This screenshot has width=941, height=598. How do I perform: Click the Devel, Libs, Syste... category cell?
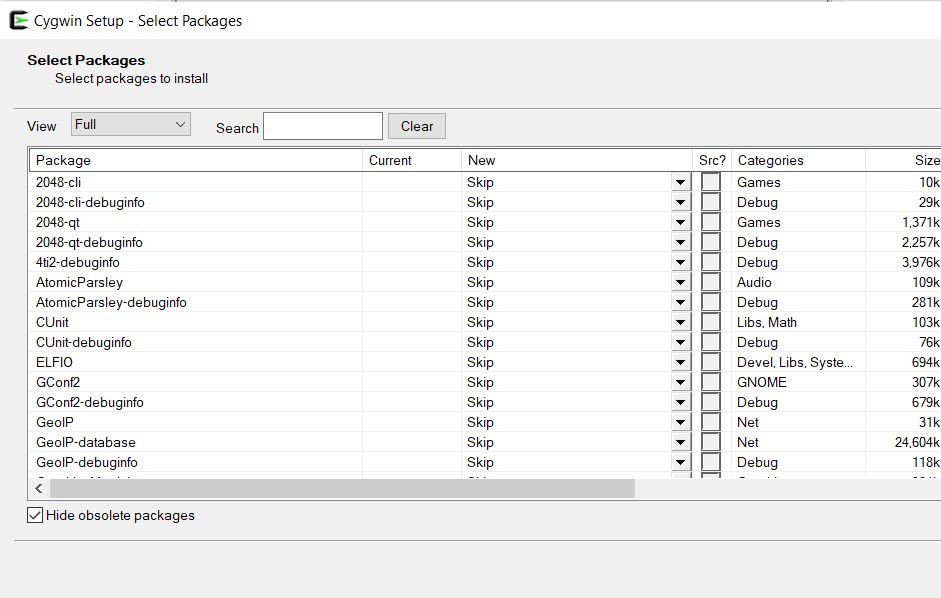click(x=795, y=362)
